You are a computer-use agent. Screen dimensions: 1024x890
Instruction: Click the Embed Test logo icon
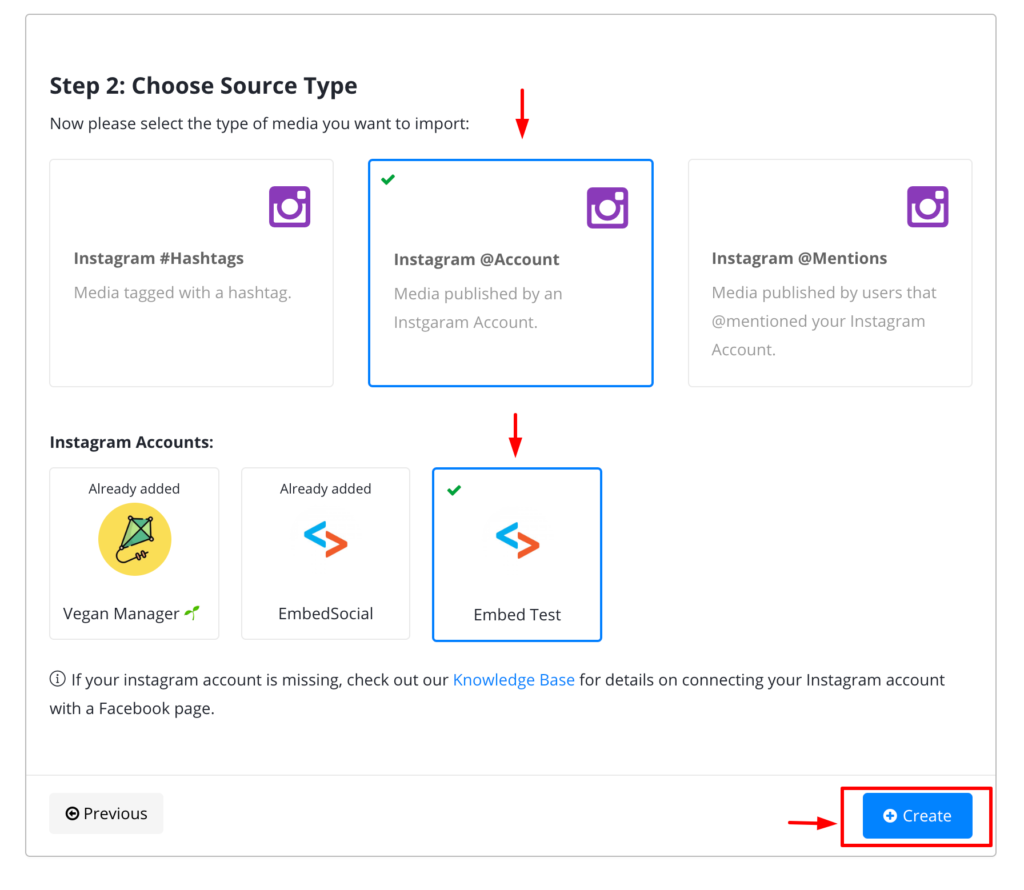[x=517, y=540]
